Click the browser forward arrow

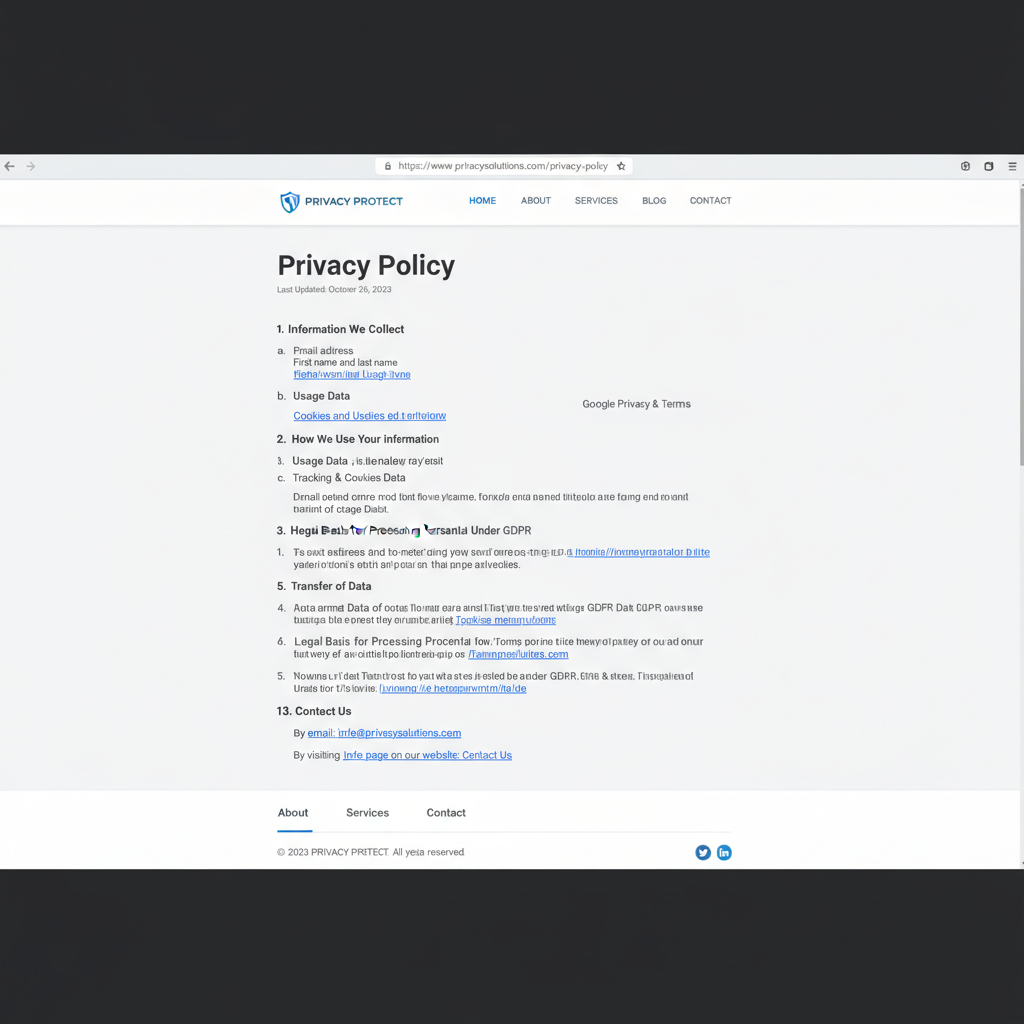tap(31, 166)
